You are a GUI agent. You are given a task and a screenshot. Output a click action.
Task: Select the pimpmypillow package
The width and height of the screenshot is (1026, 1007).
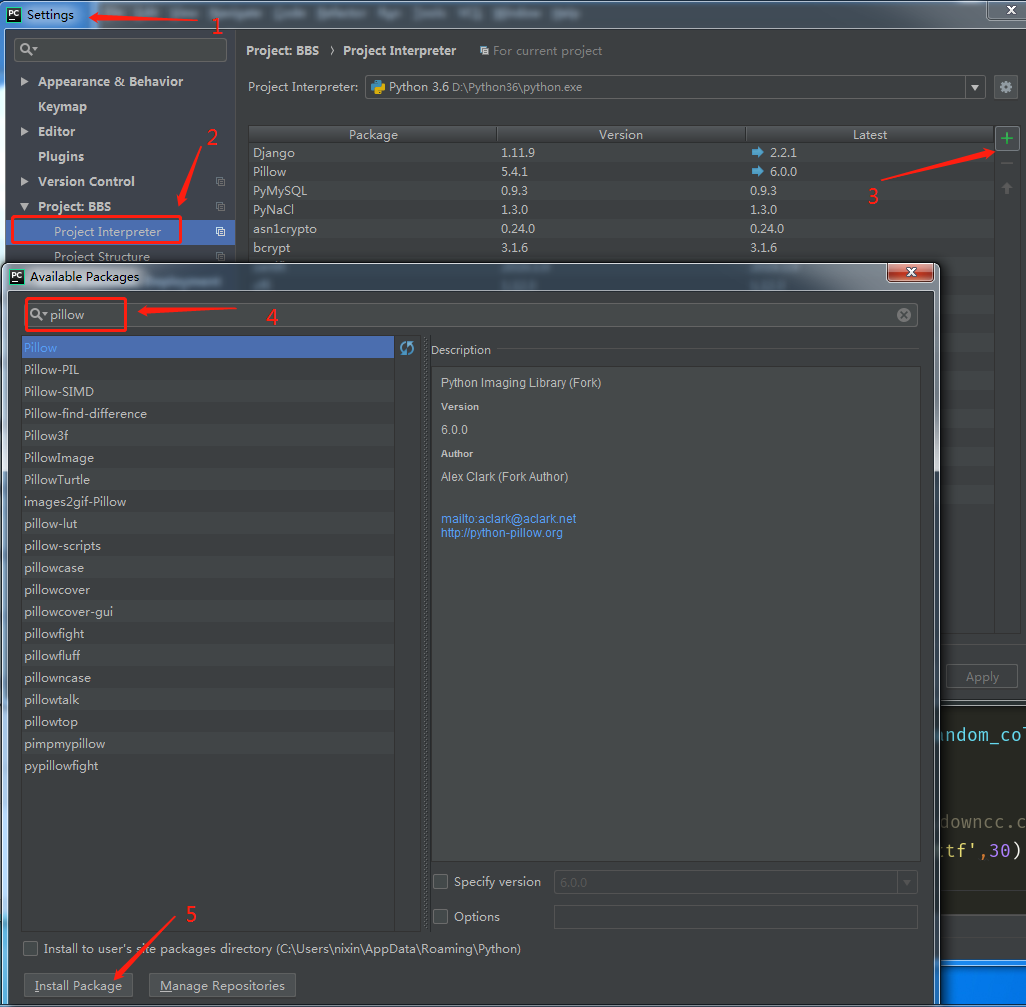pyautogui.click(x=208, y=744)
